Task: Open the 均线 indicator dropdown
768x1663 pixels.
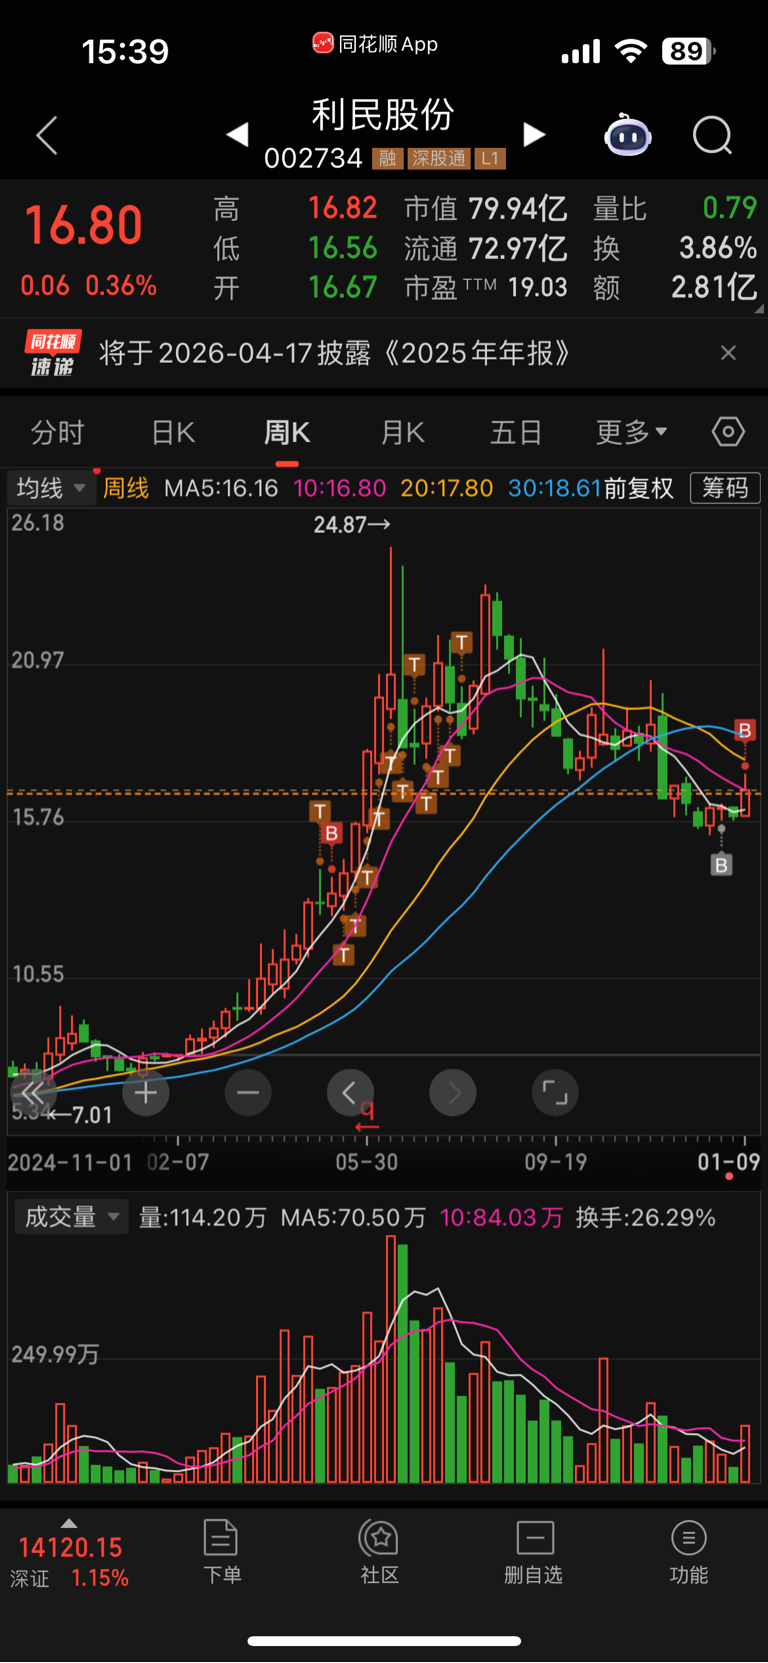Action: click(x=52, y=488)
